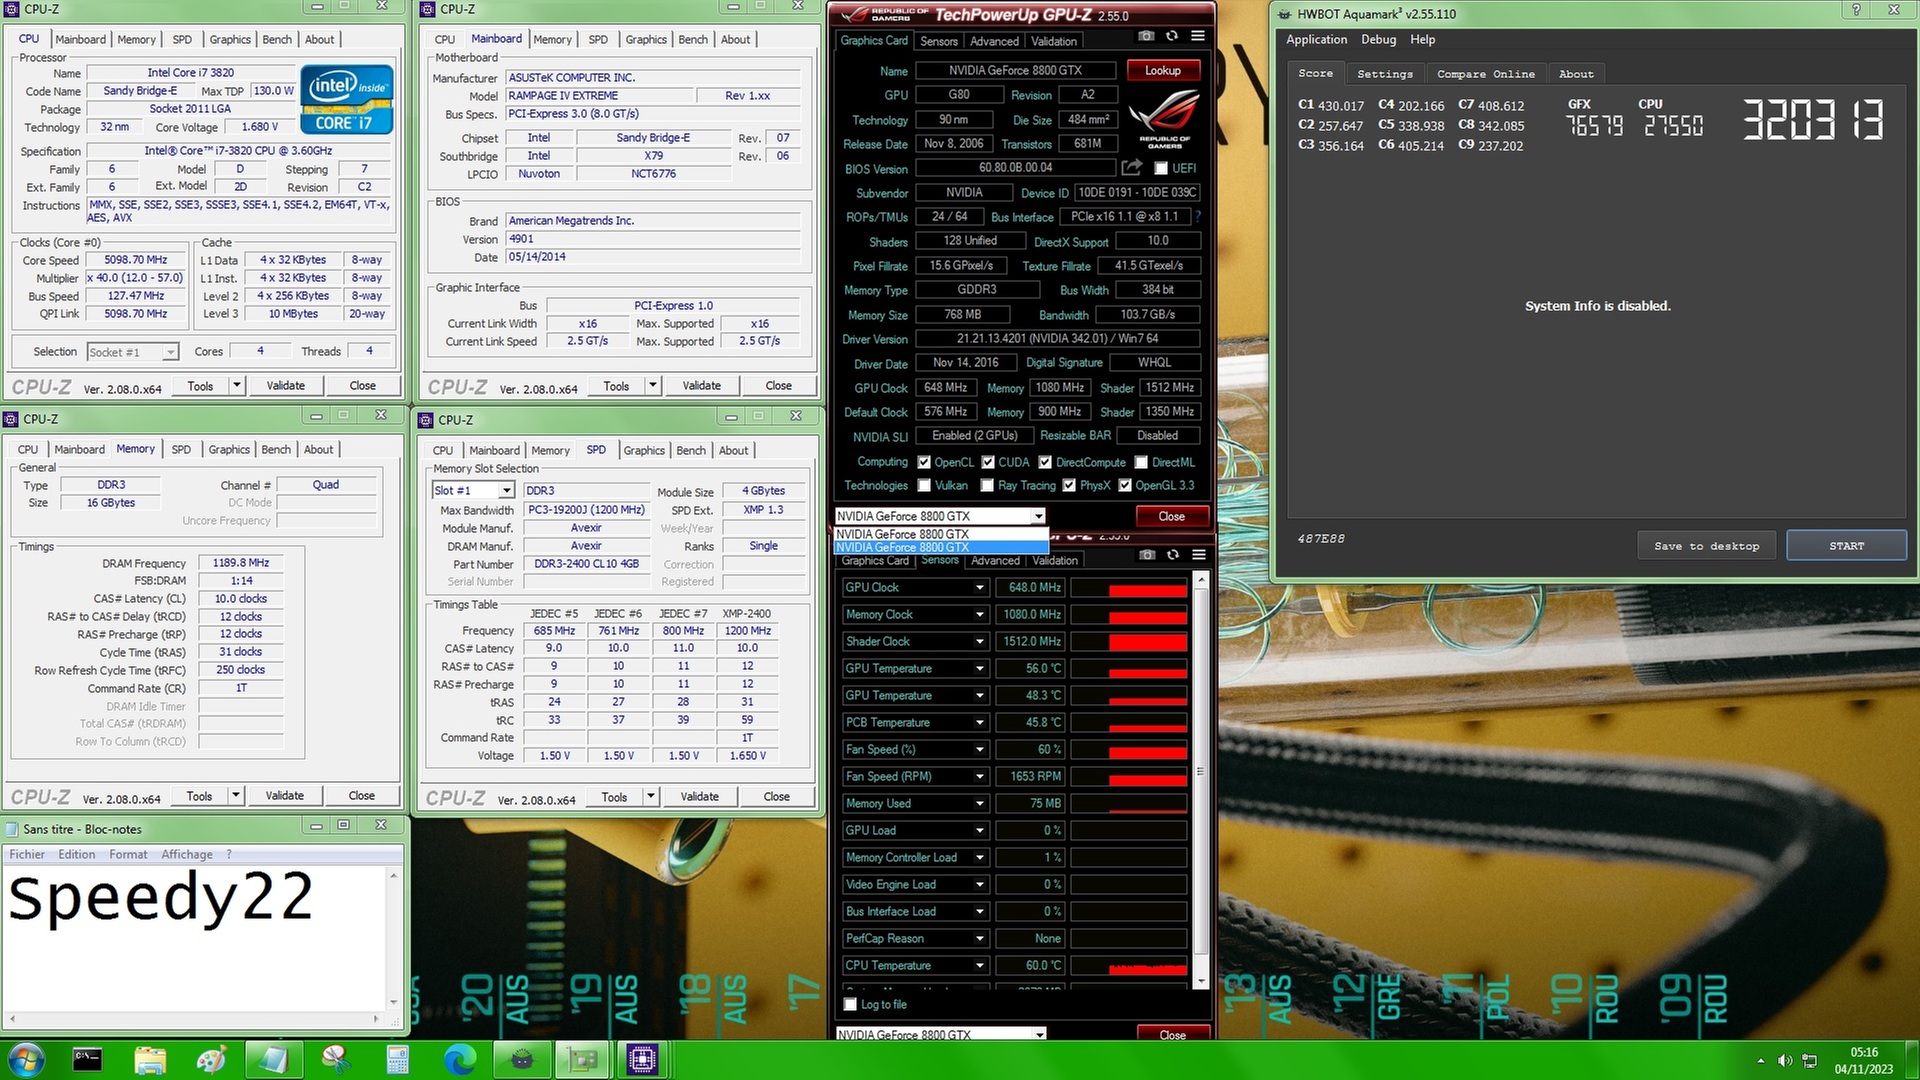This screenshot has height=1080, width=1920.
Task: Expand Tools dropdown arrow in CPU-Z SPD window
Action: [x=651, y=796]
